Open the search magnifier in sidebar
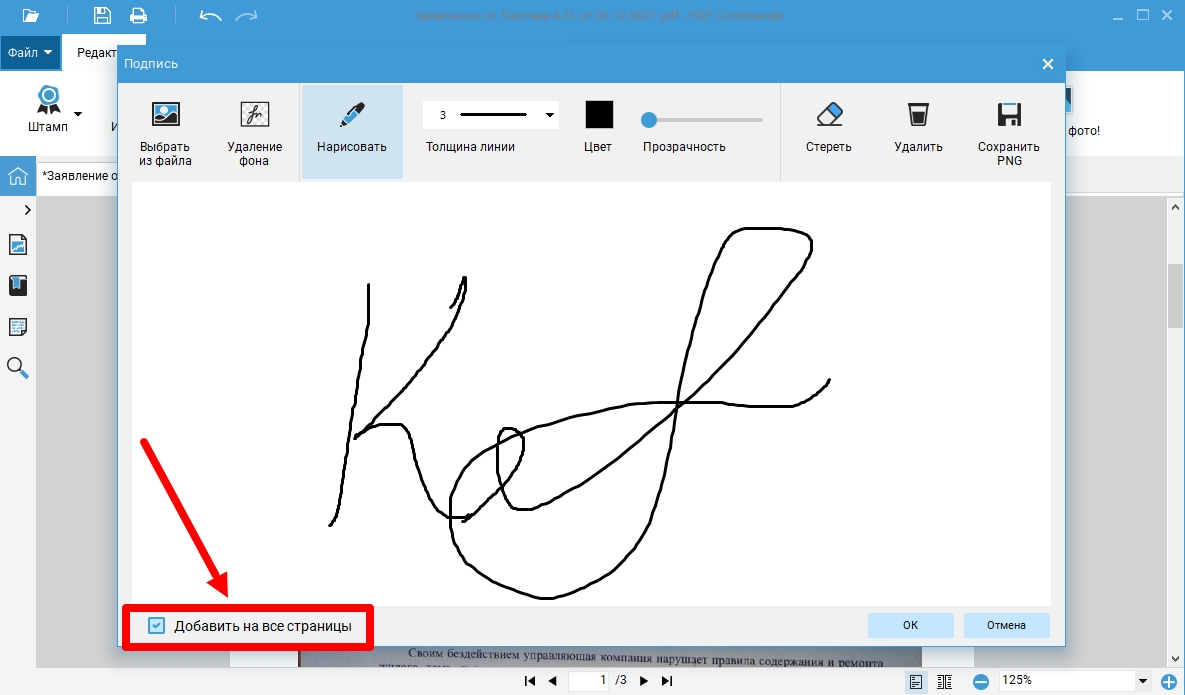This screenshot has width=1185, height=695. pyautogui.click(x=18, y=367)
